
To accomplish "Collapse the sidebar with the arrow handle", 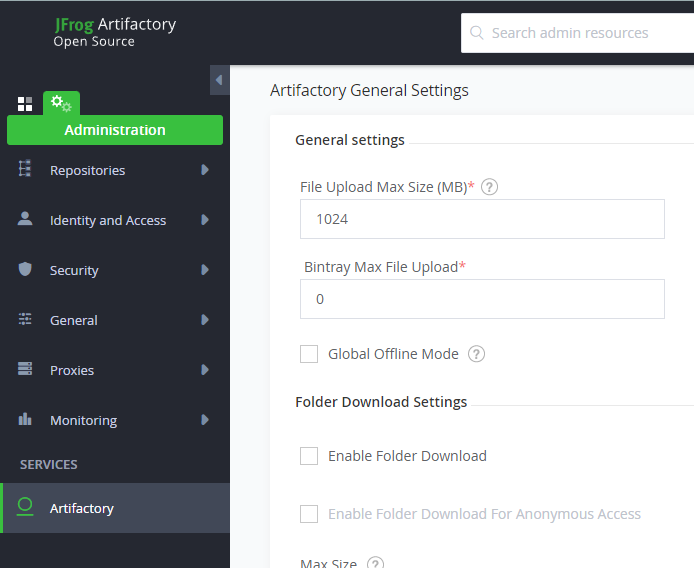I will click(x=219, y=80).
